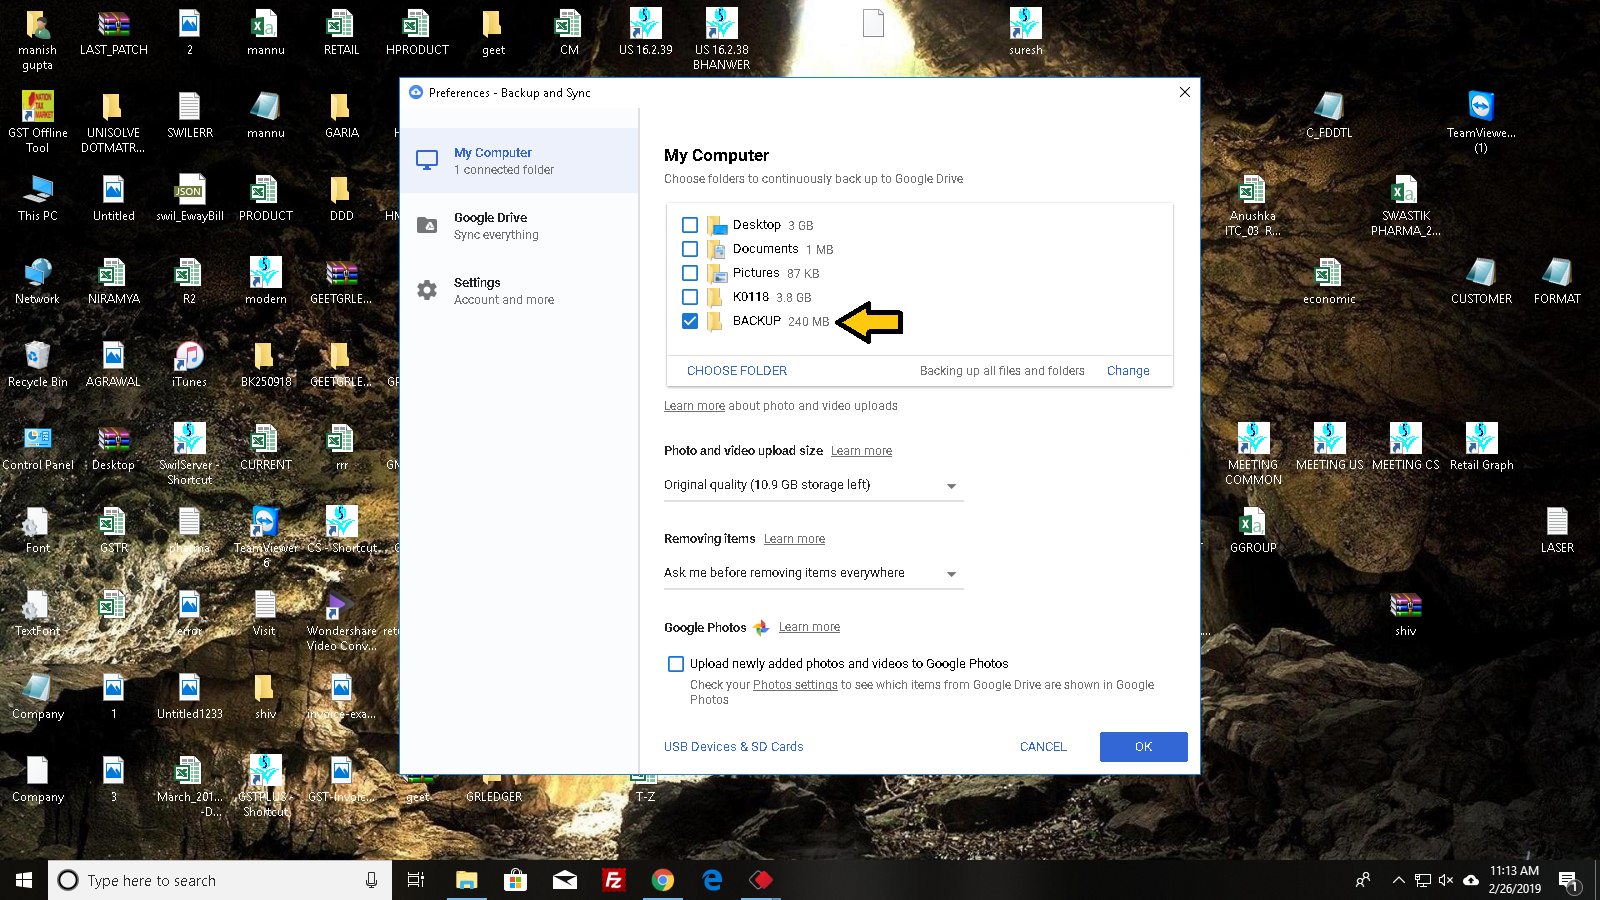Image resolution: width=1600 pixels, height=900 pixels.
Task: Open Google Chrome from the taskbar
Action: 662,880
